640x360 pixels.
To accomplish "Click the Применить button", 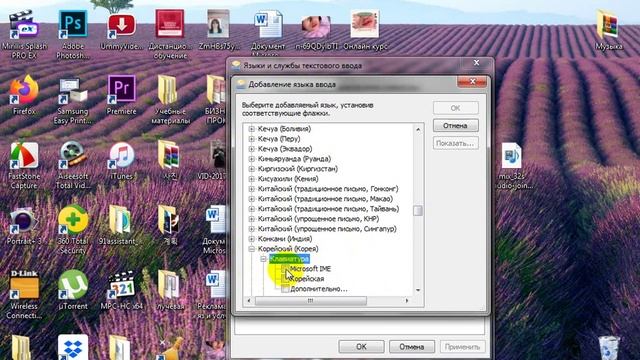I will coord(462,347).
